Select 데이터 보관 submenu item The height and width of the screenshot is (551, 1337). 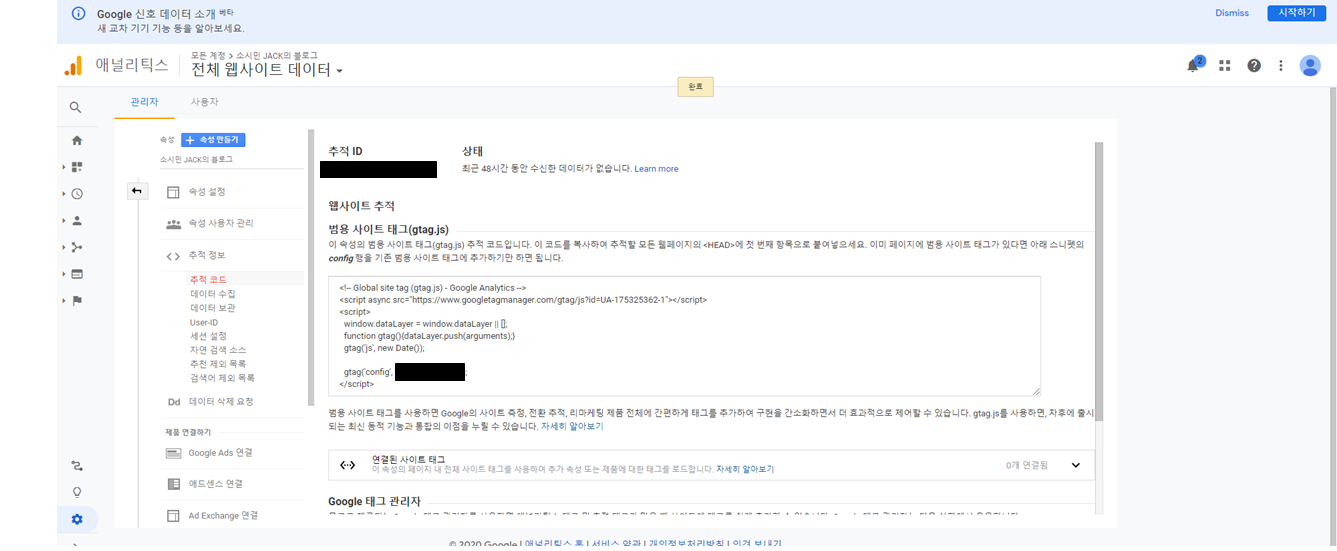(x=213, y=308)
